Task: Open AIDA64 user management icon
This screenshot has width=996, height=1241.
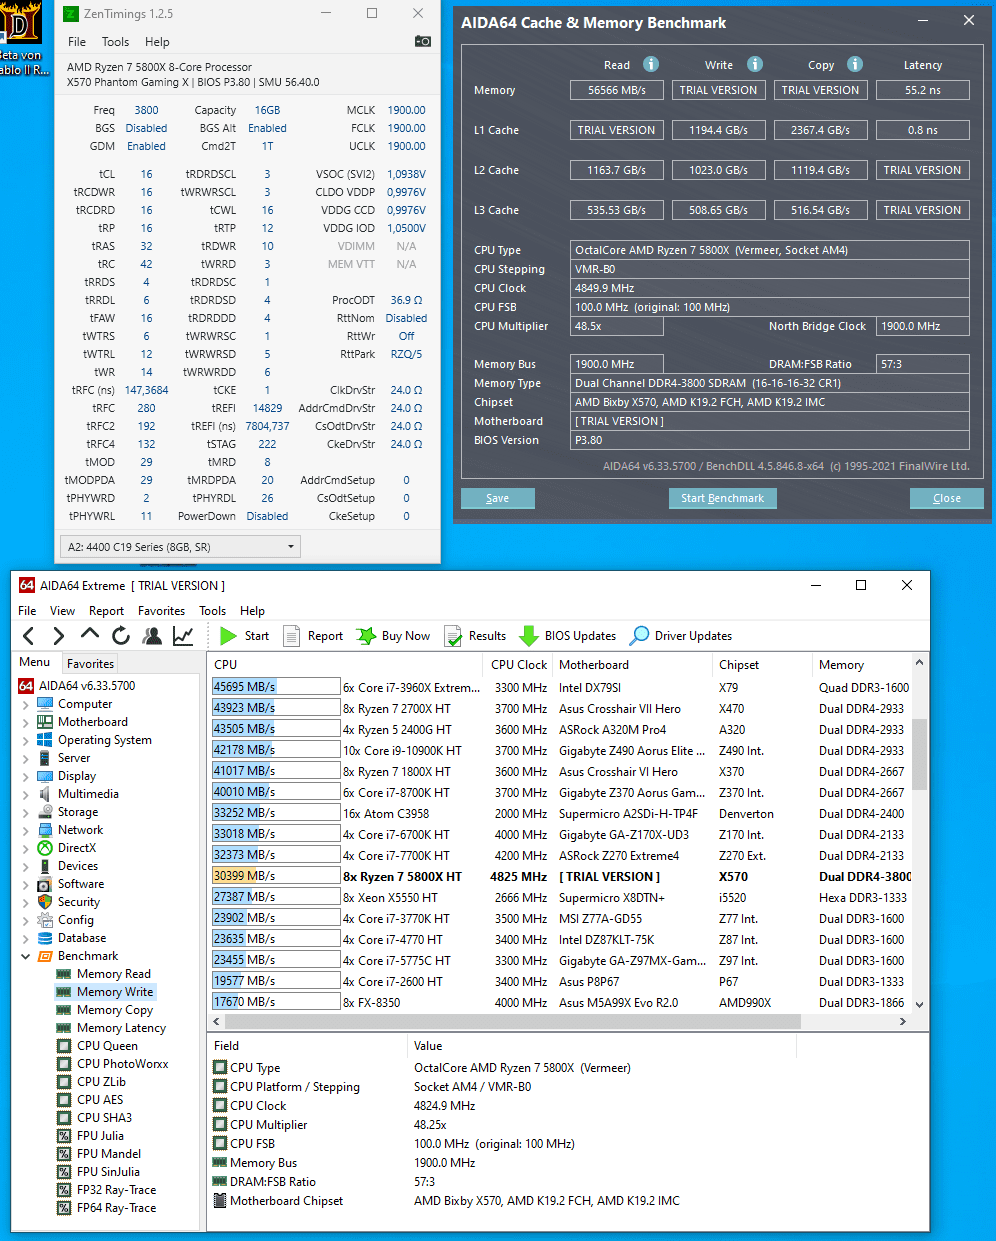Action: (x=152, y=636)
